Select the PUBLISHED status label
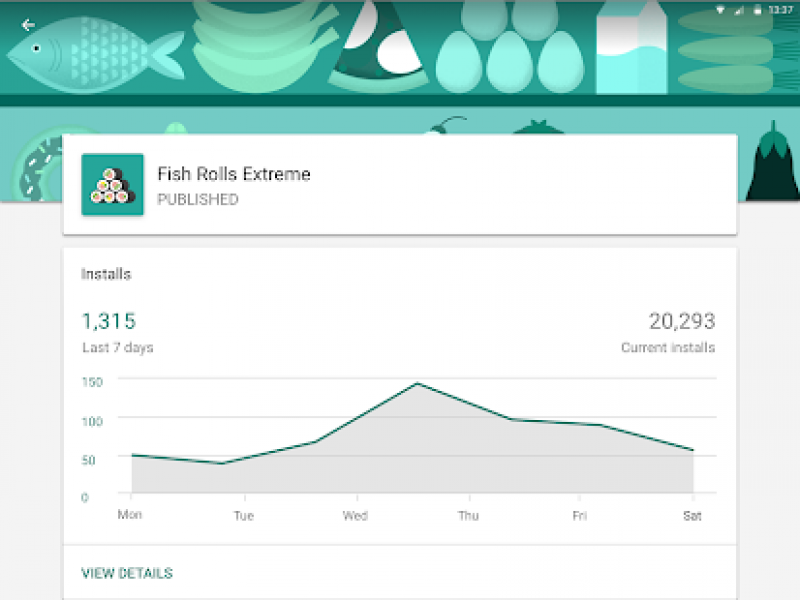Viewport: 800px width, 600px height. [197, 199]
